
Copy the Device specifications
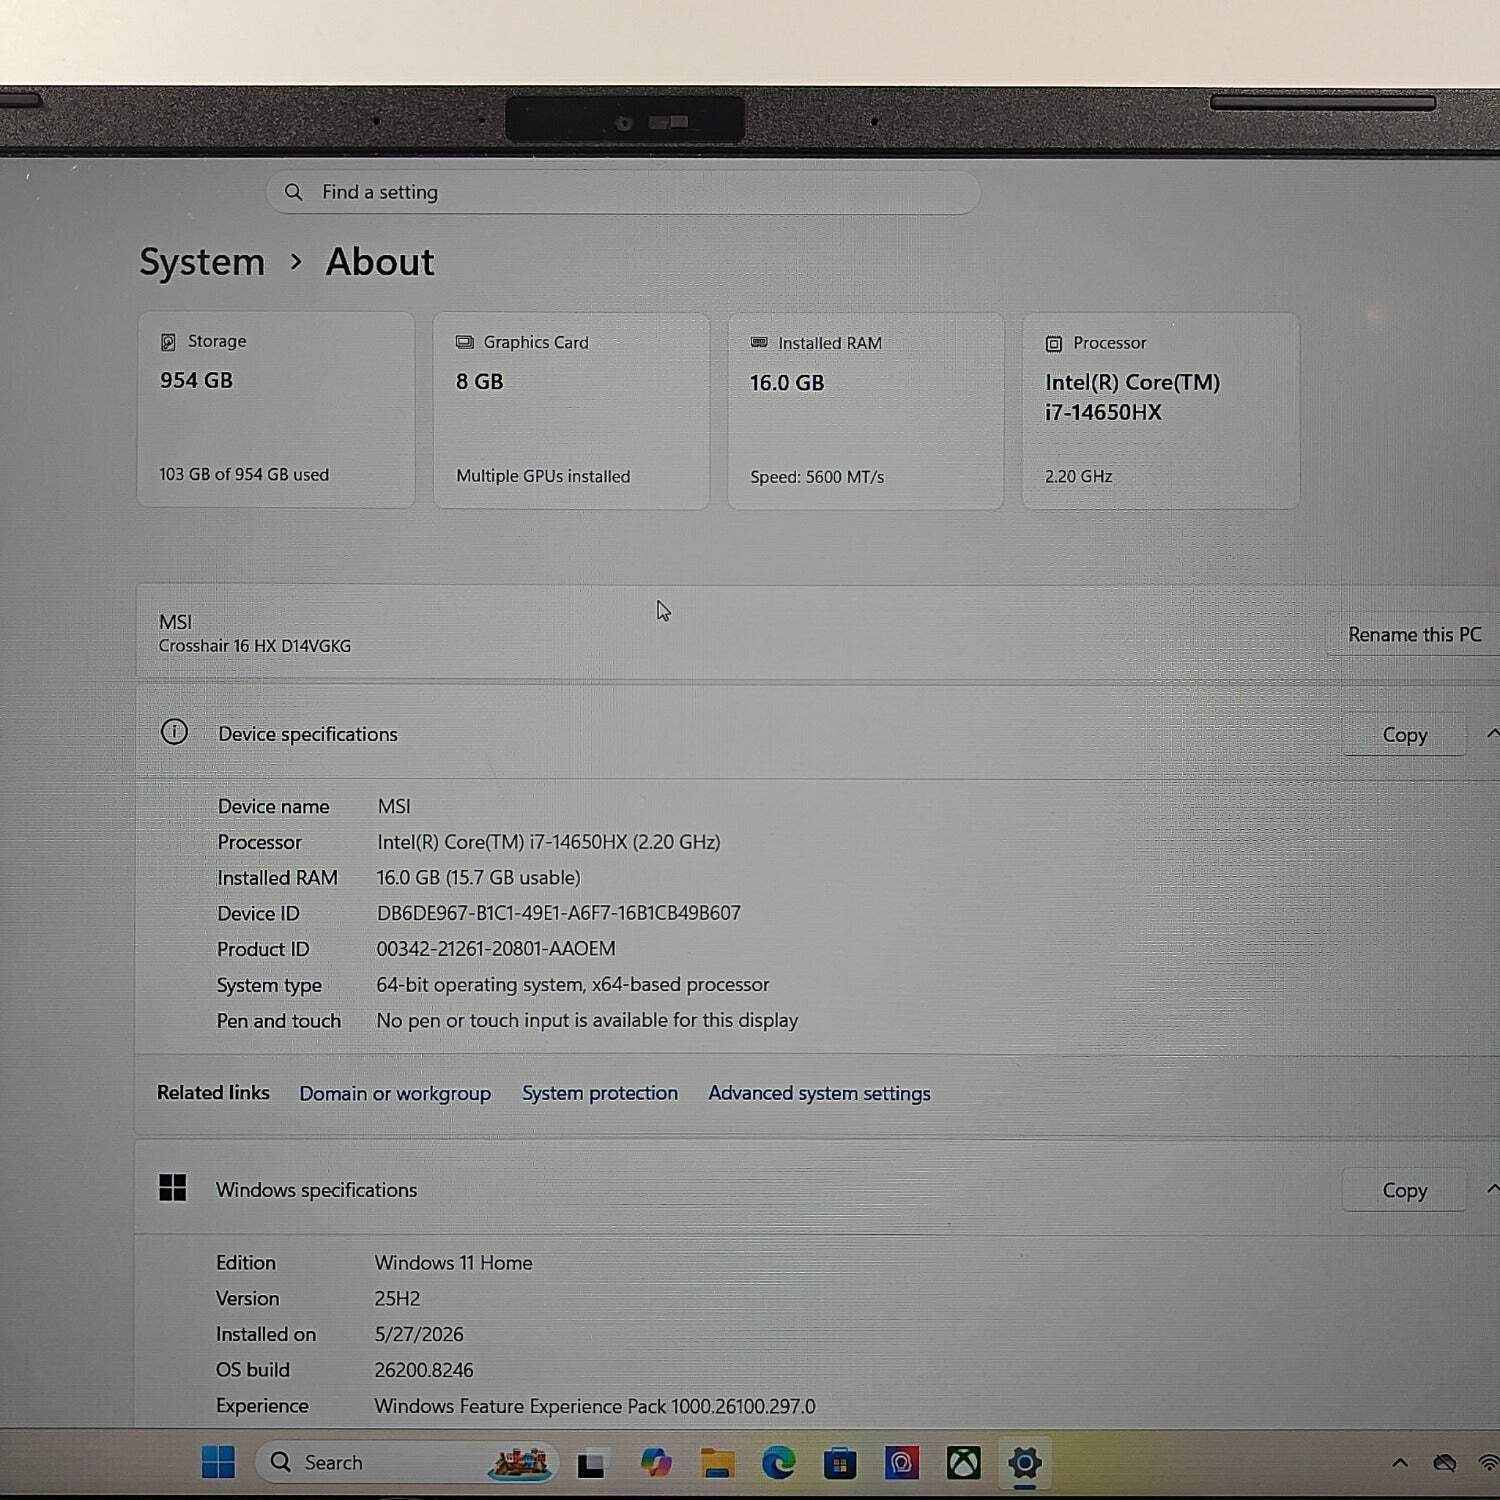click(1404, 735)
